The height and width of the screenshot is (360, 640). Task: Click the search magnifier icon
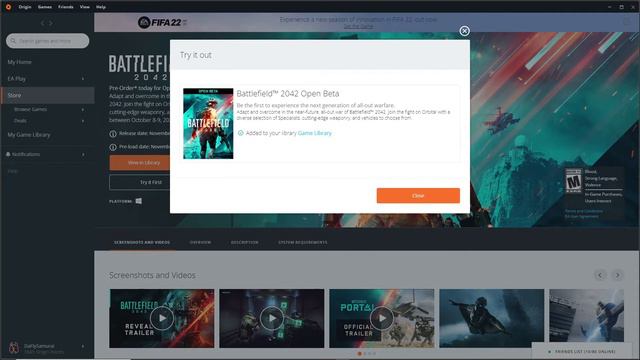point(13,41)
